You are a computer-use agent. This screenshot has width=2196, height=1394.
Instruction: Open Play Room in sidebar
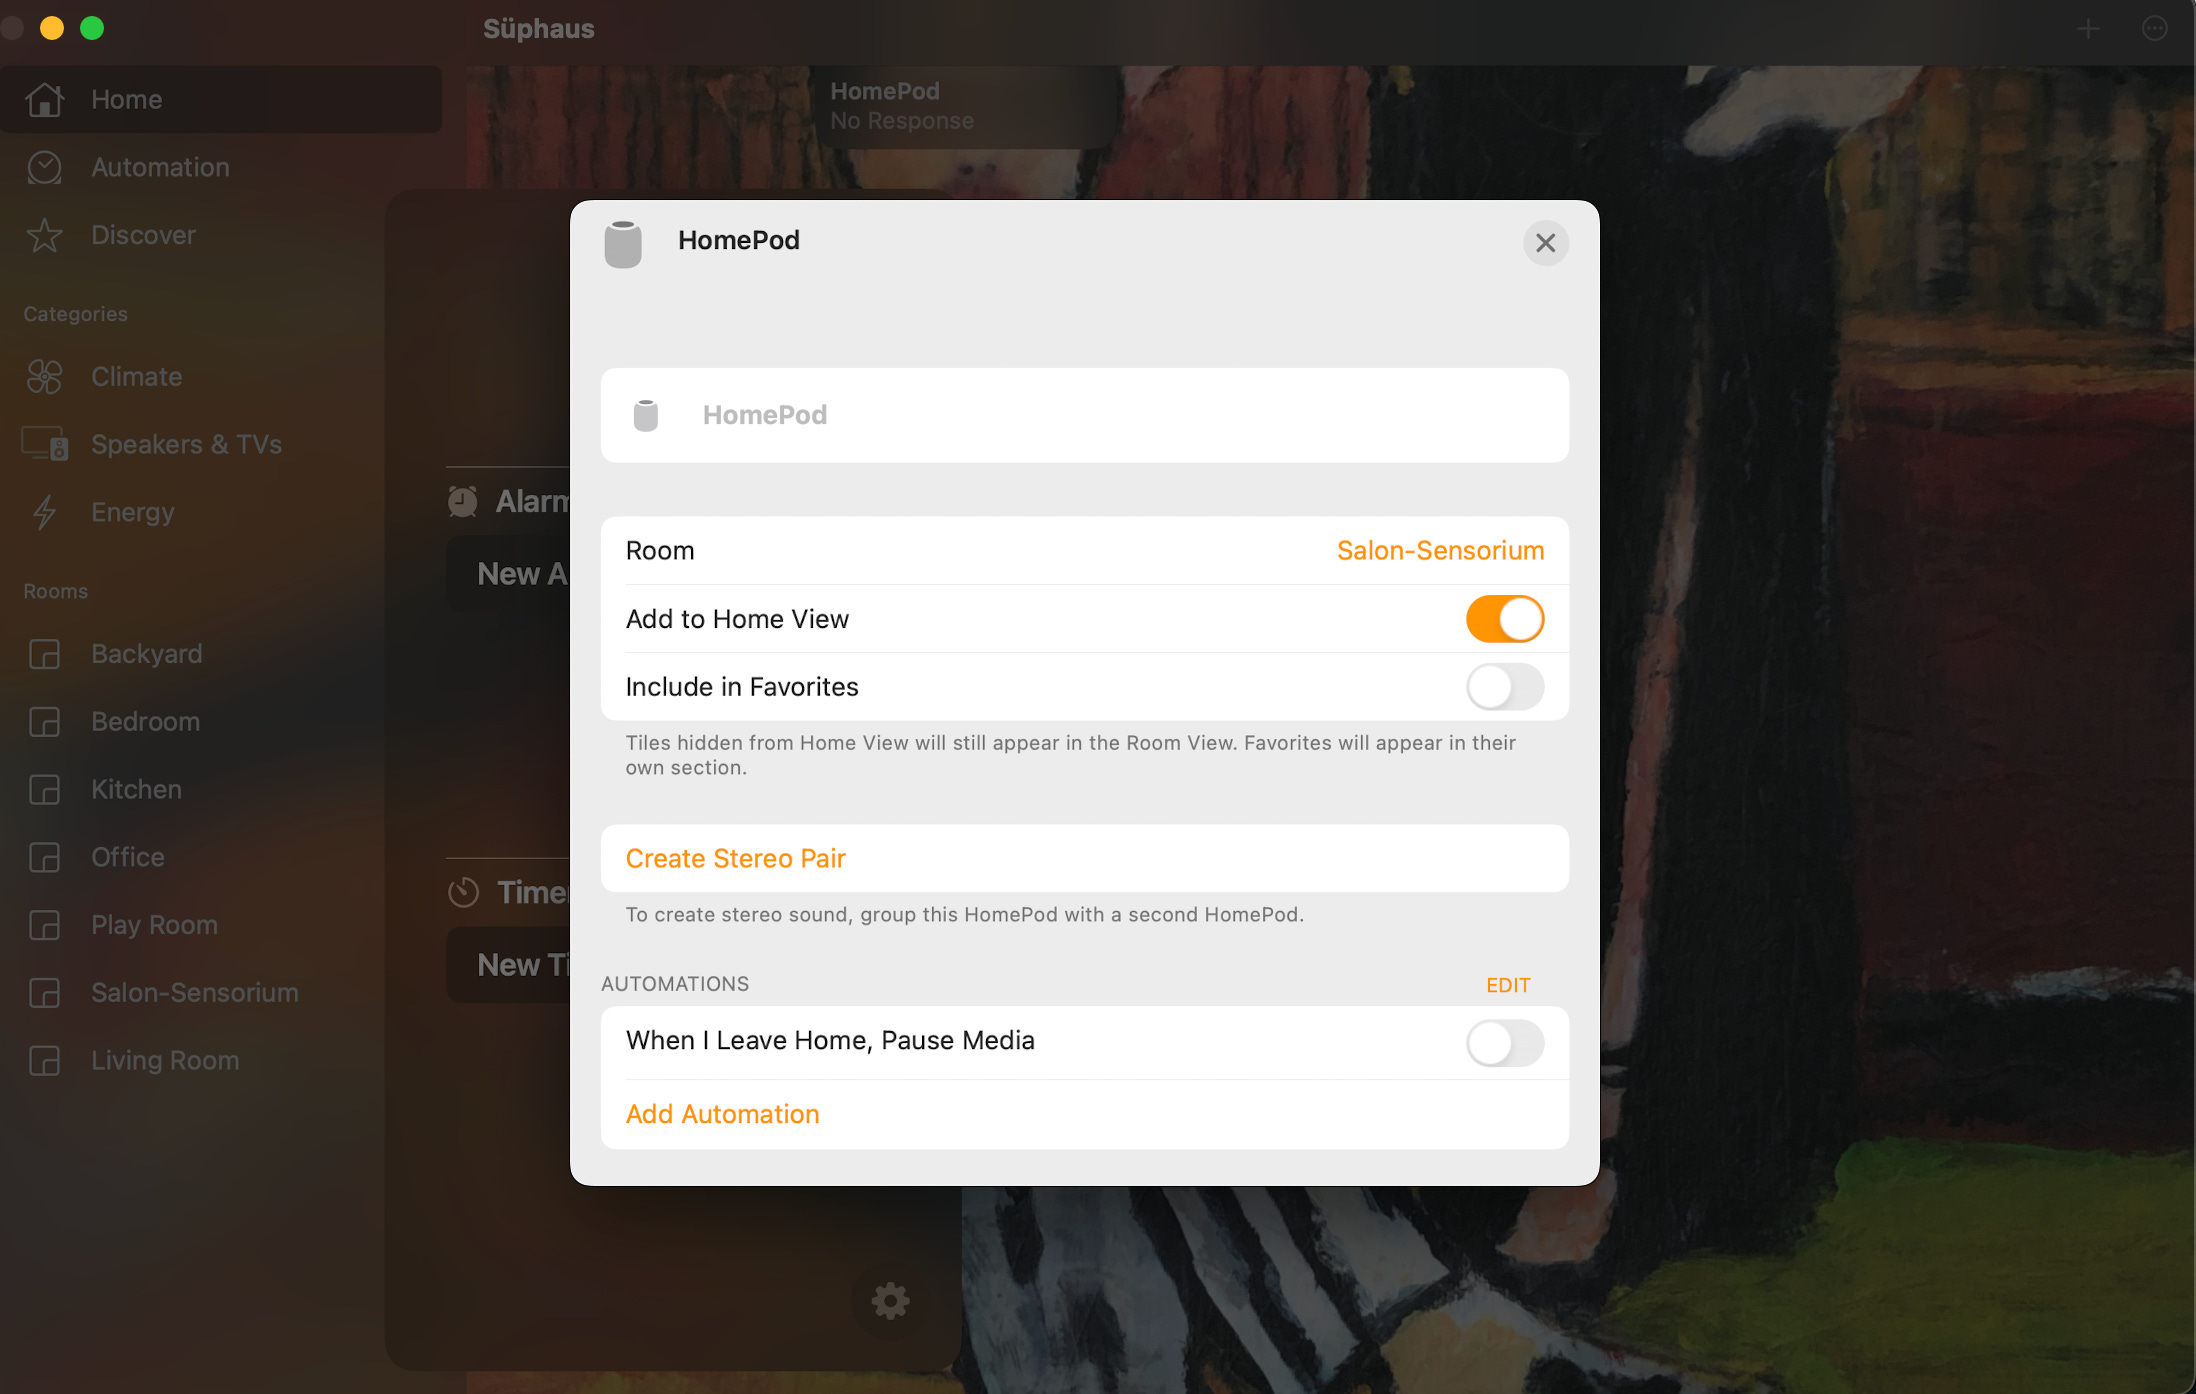pos(221,926)
